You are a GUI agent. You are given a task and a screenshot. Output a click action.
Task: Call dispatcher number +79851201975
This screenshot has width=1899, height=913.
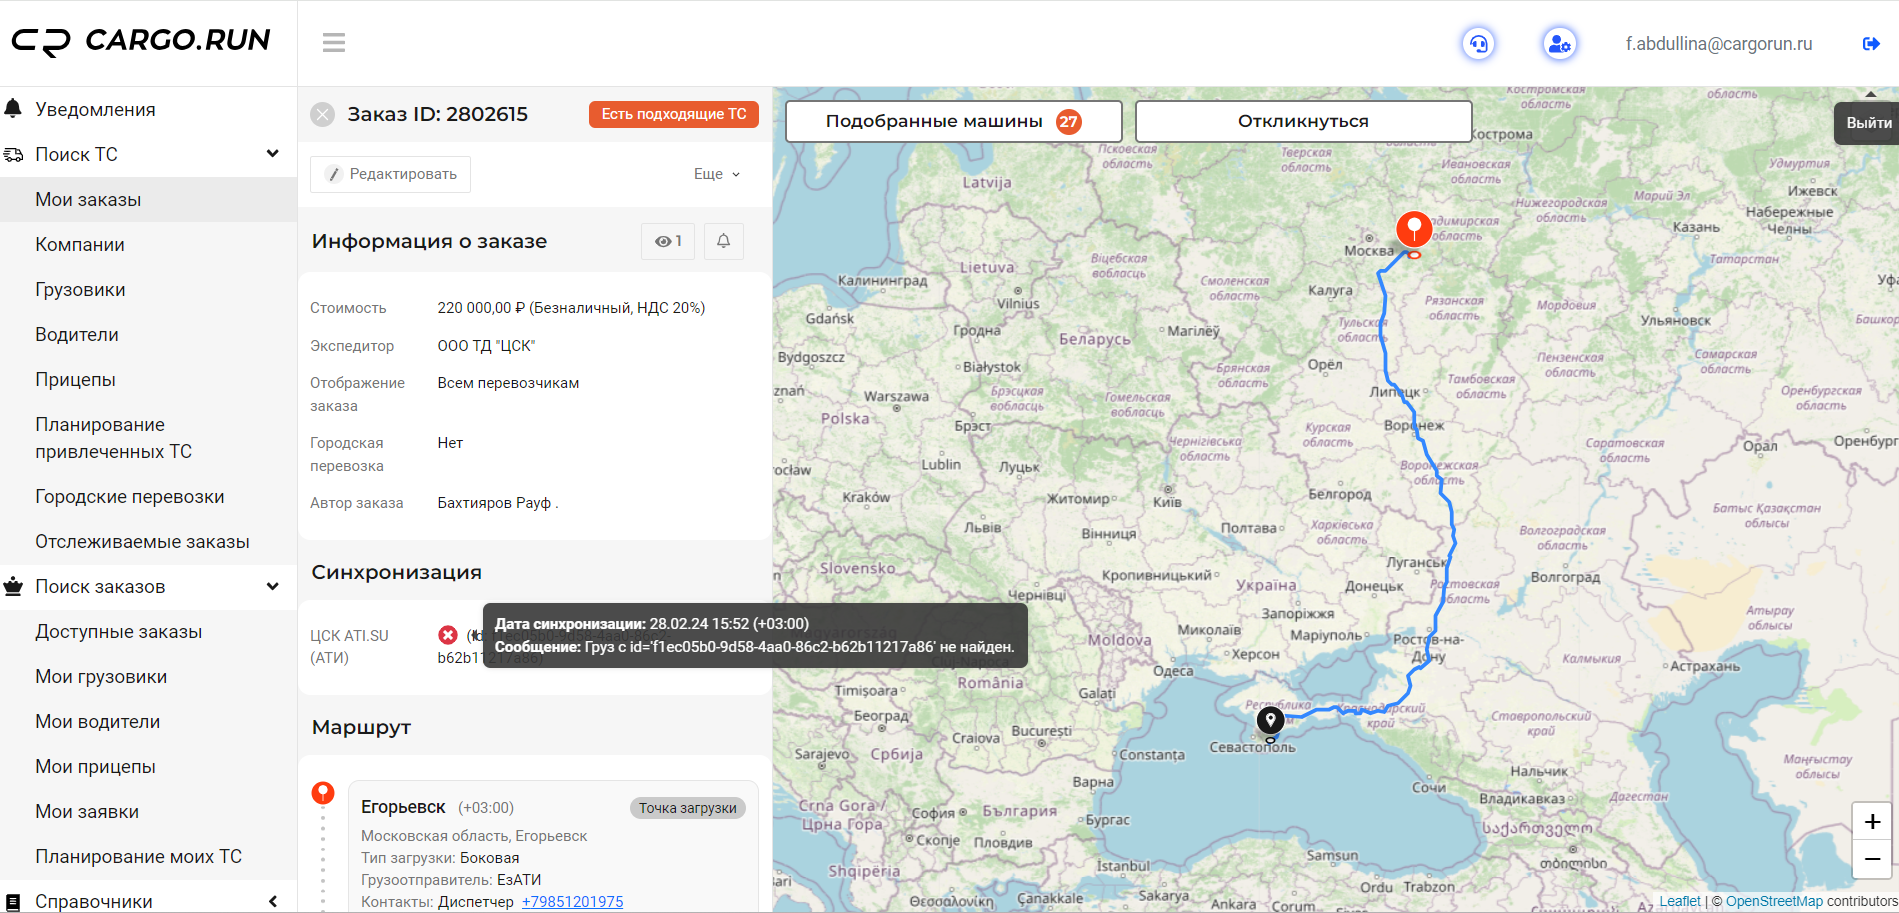572,902
